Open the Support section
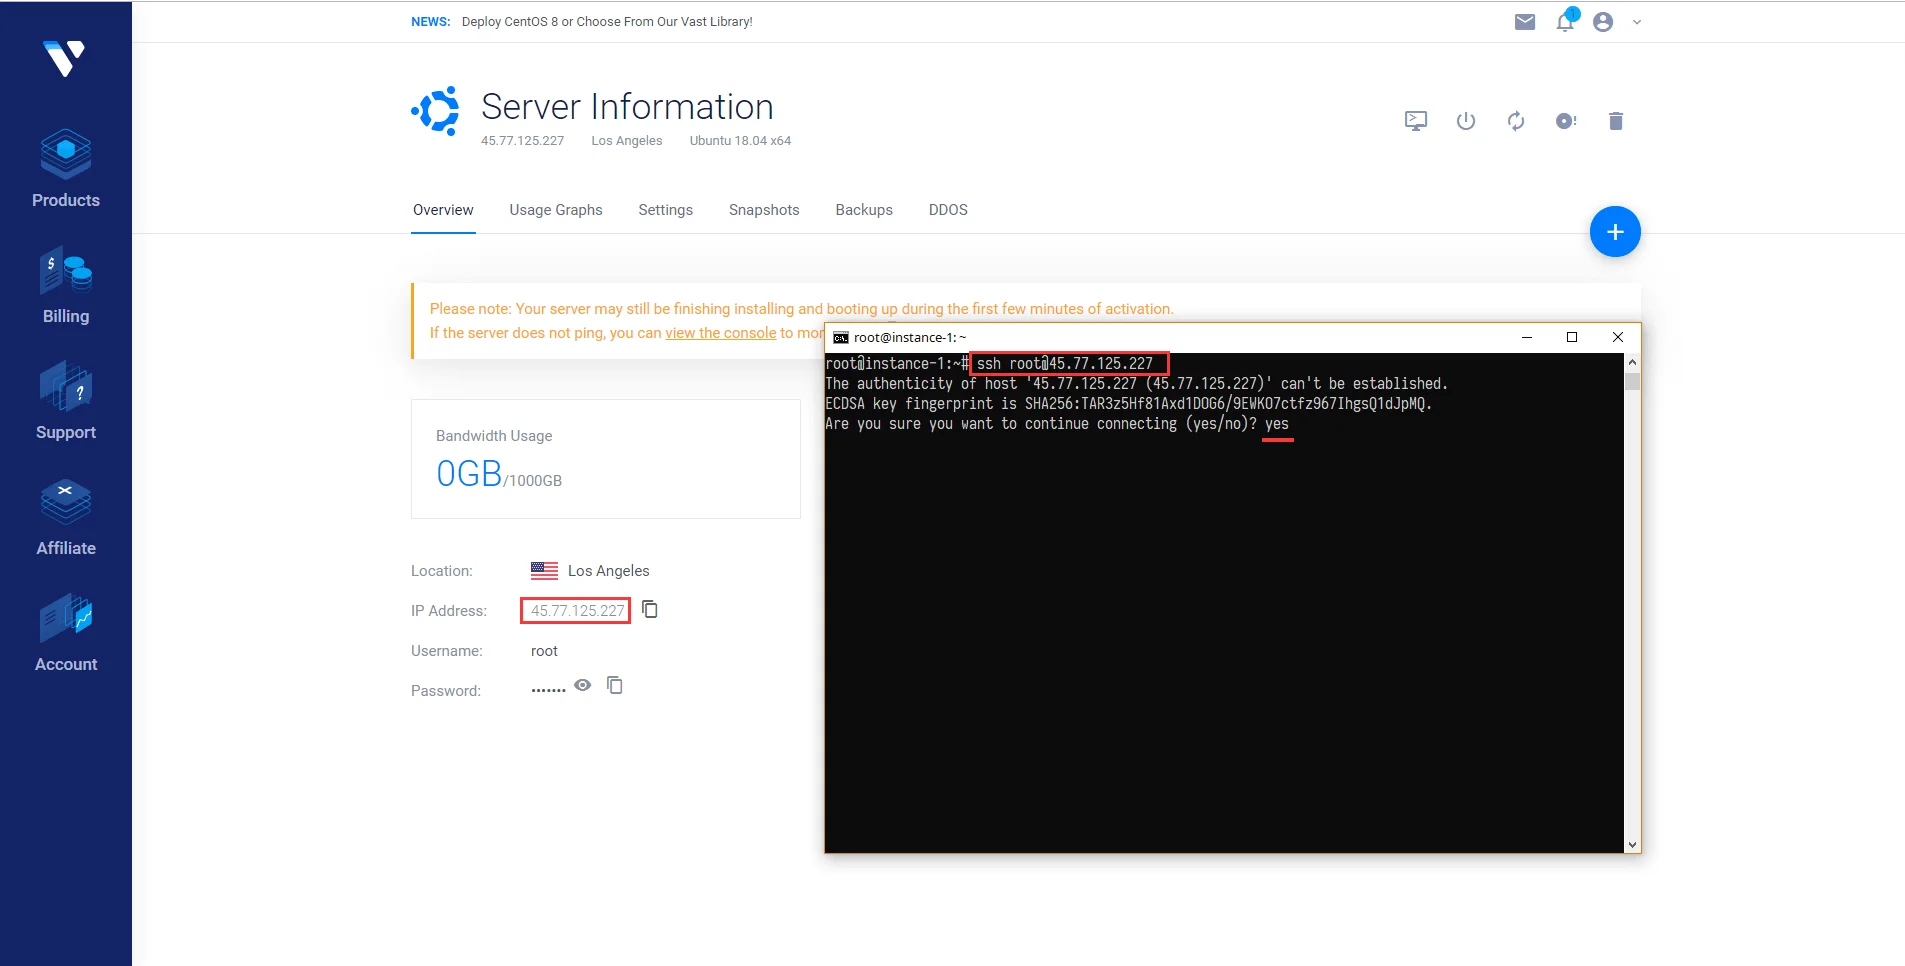Screen dimensions: 1905x966 [x=66, y=401]
